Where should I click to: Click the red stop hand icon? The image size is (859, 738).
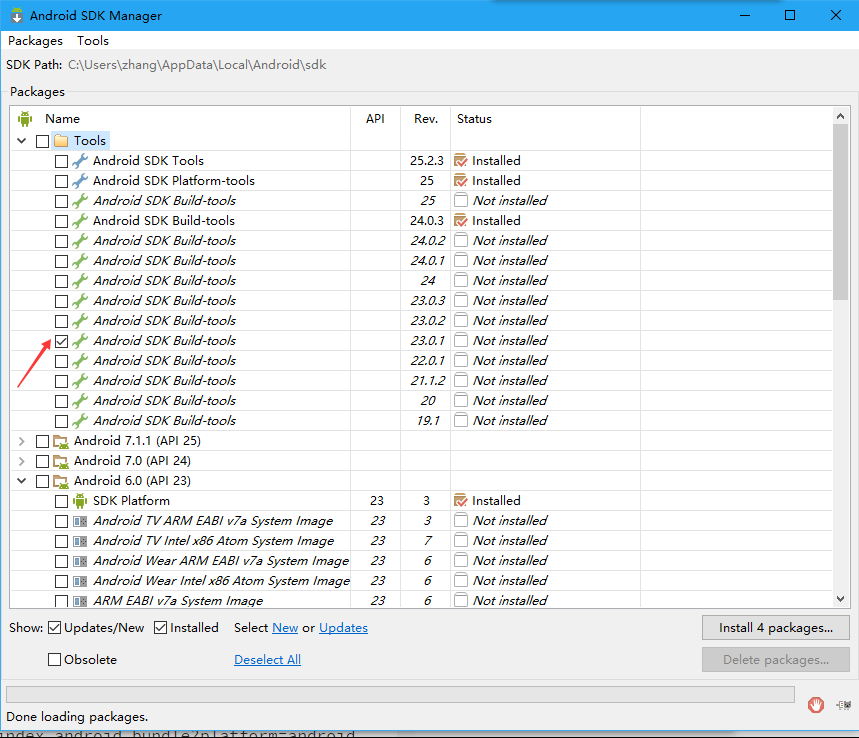816,705
